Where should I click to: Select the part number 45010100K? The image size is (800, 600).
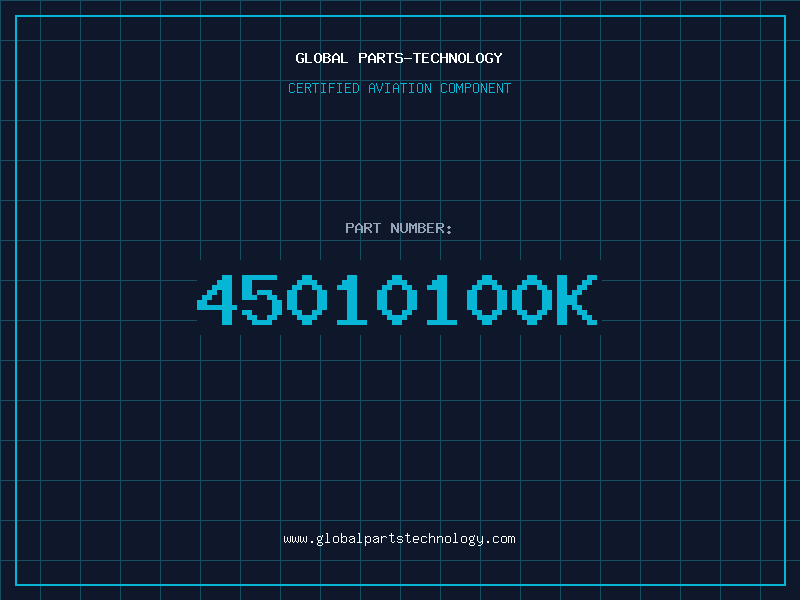(397, 299)
